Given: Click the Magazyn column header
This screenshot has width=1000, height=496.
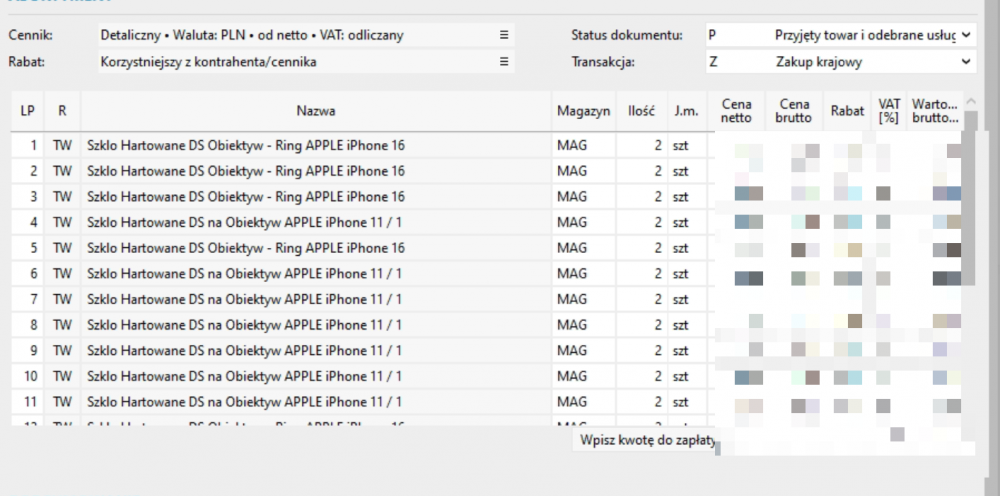Looking at the screenshot, I should [584, 111].
